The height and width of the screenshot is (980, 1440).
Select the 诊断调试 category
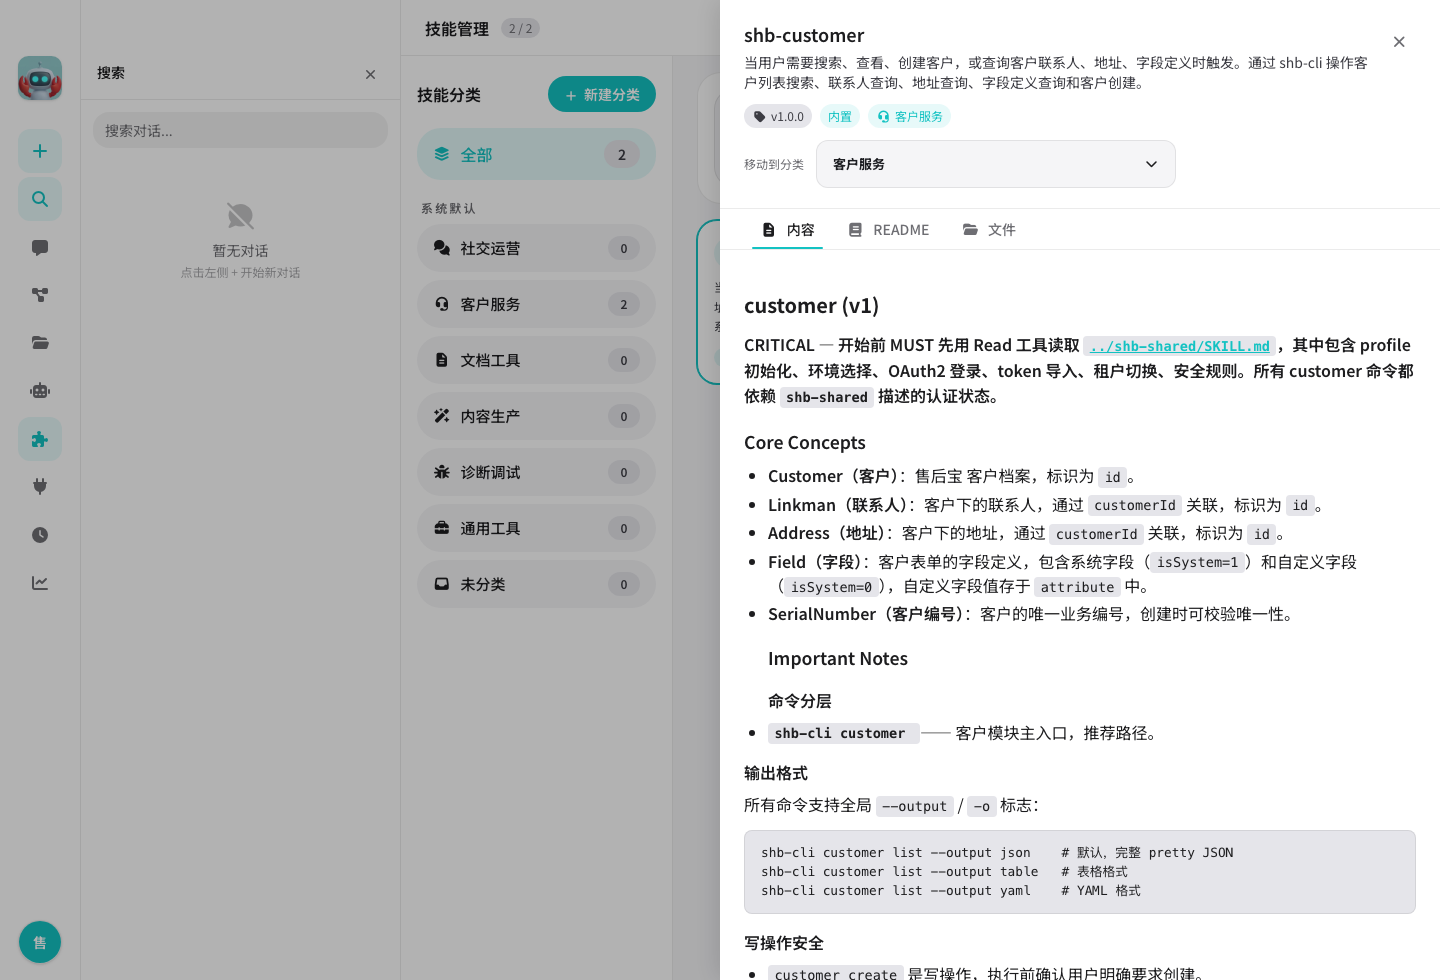(x=536, y=472)
